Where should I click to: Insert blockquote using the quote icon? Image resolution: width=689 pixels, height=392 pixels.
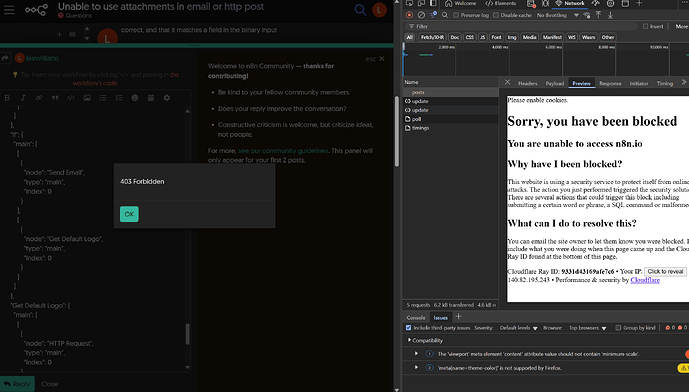pos(55,98)
